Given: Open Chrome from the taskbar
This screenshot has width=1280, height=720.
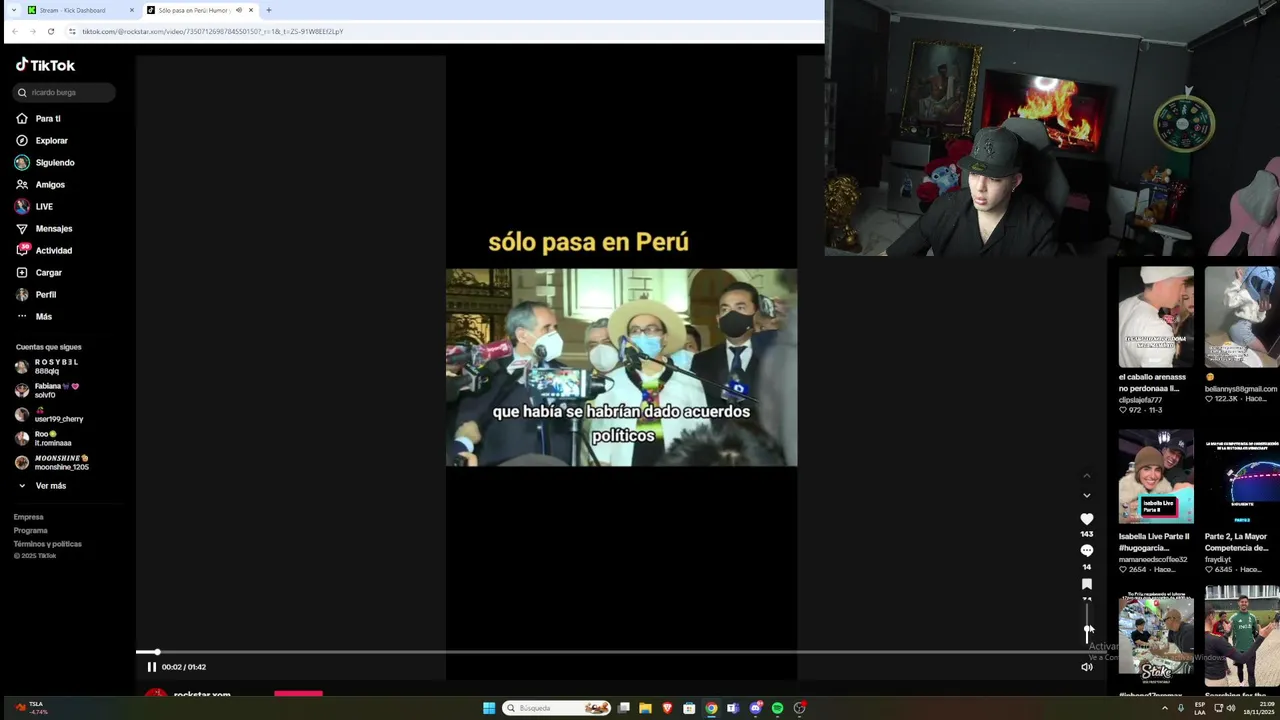Looking at the screenshot, I should point(711,708).
